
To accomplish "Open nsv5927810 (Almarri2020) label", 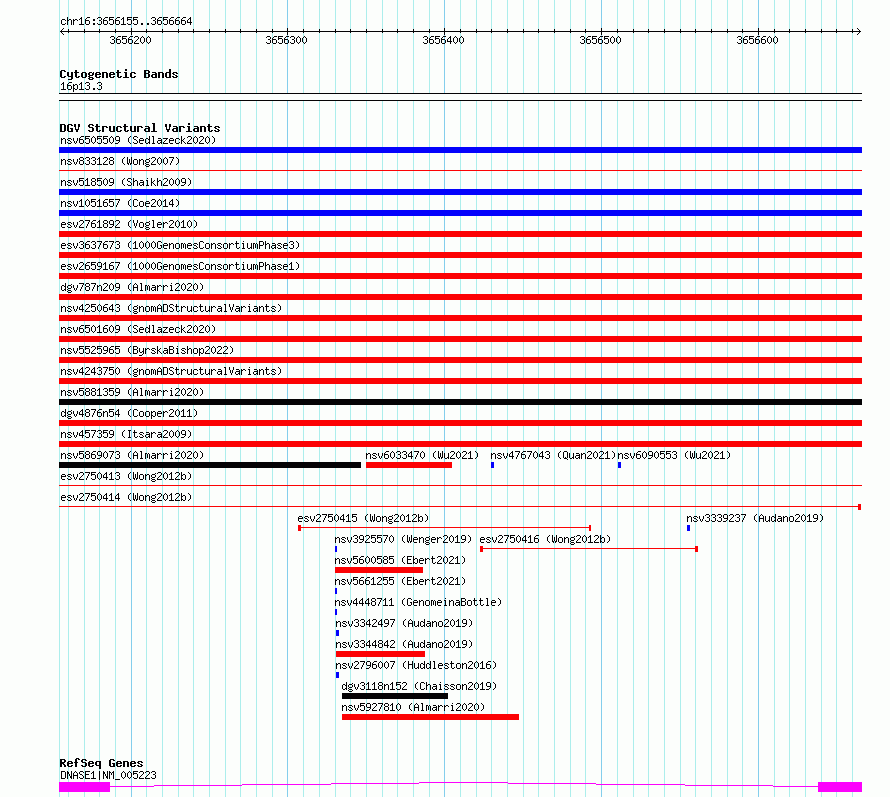I will [x=413, y=707].
